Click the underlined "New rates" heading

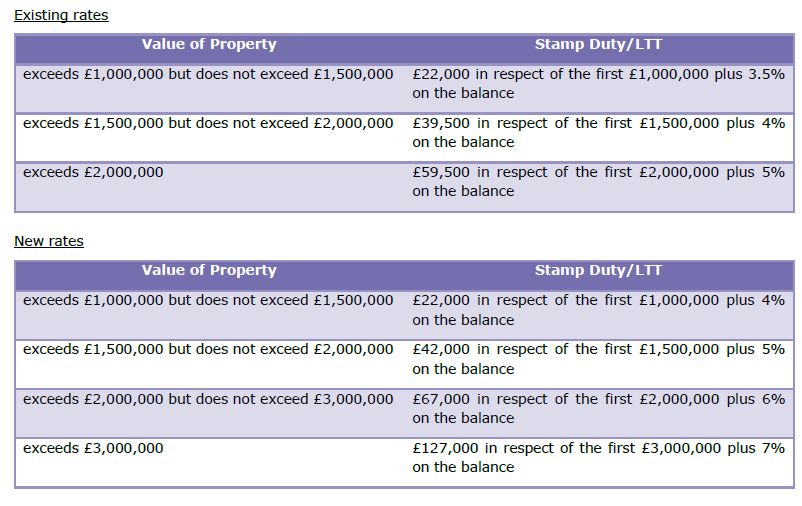(49, 242)
